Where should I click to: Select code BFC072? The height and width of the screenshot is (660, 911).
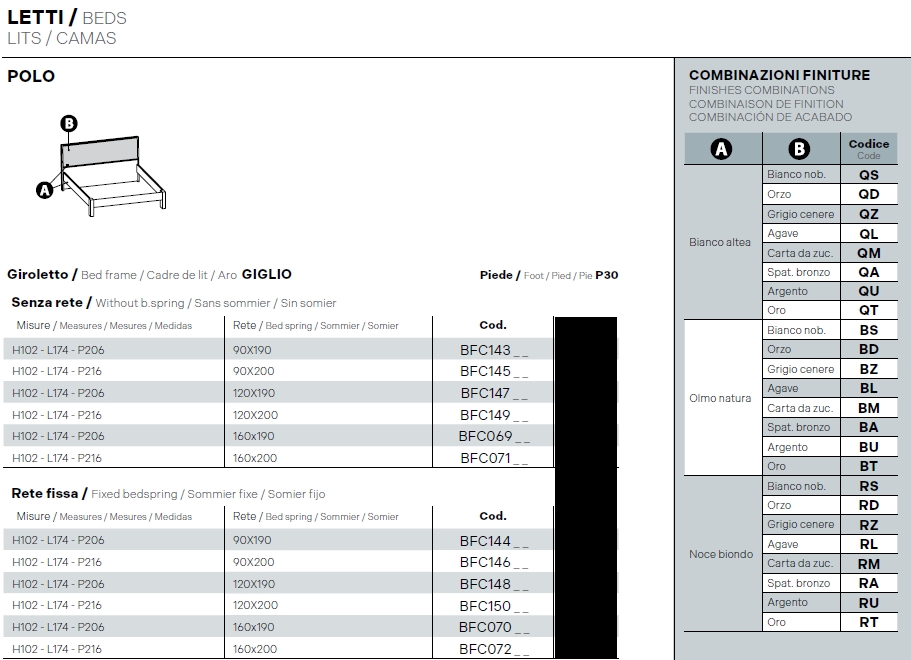[494, 649]
